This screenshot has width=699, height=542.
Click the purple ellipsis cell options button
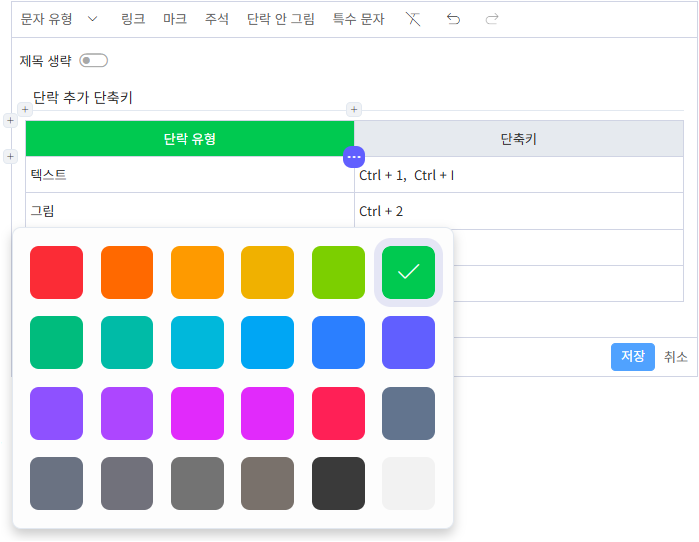354,157
